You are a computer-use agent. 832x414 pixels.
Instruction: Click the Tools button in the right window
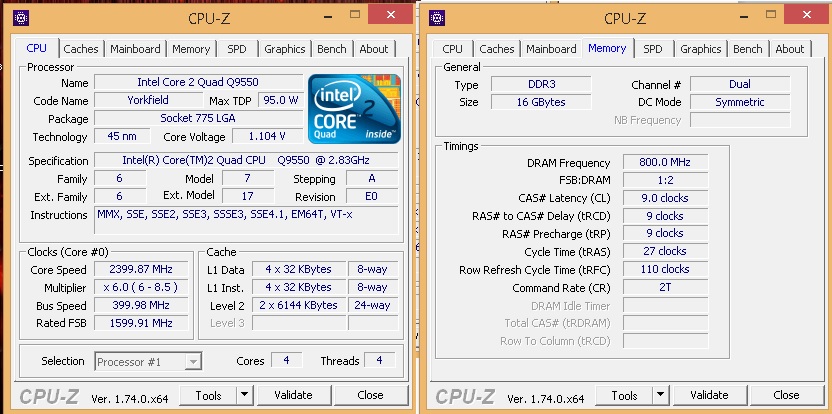[624, 396]
